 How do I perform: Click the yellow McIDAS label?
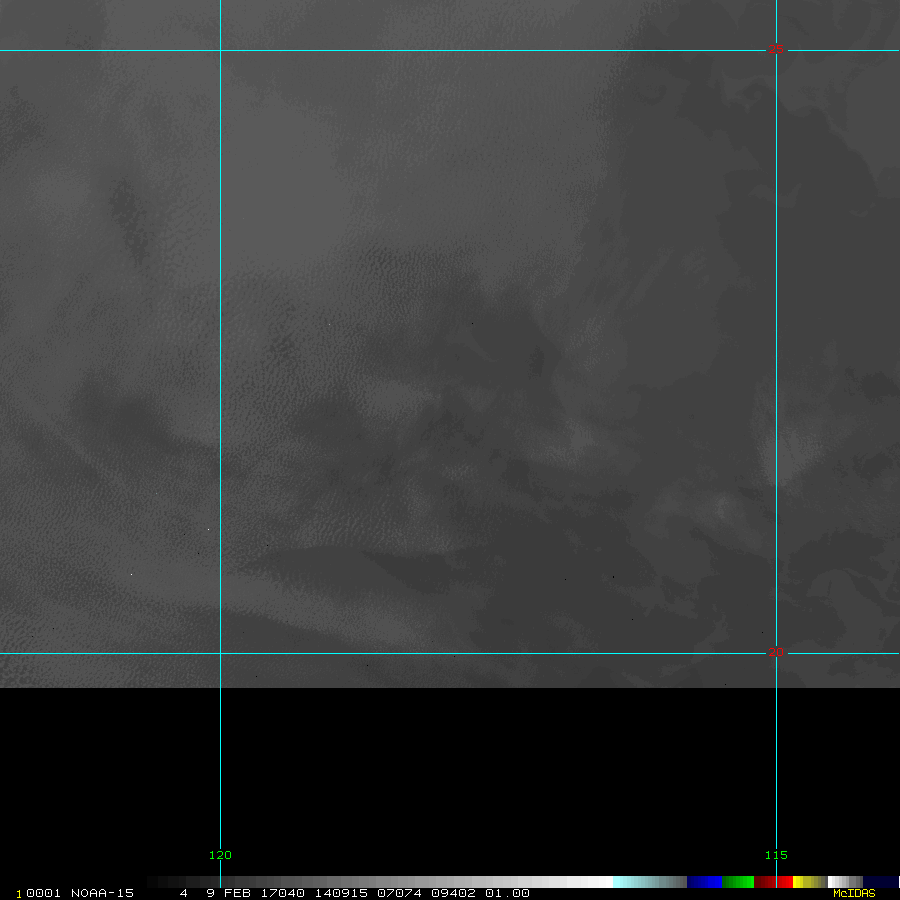point(854,893)
